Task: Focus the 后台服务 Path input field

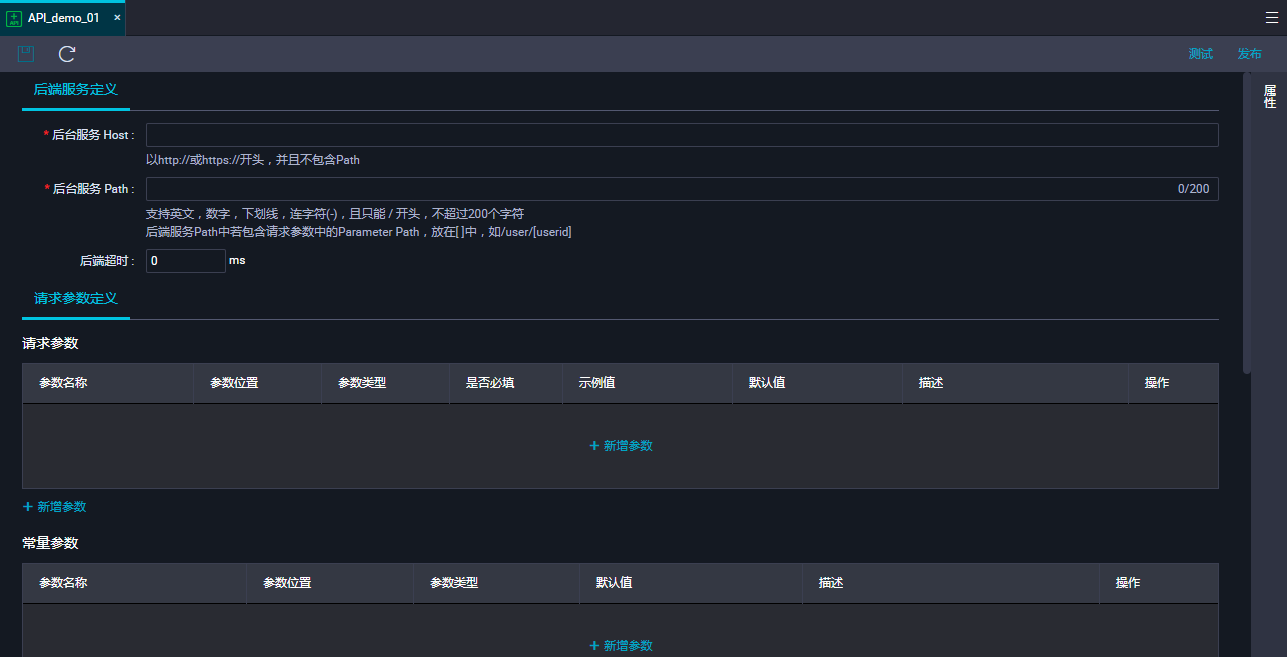Action: pyautogui.click(x=682, y=189)
